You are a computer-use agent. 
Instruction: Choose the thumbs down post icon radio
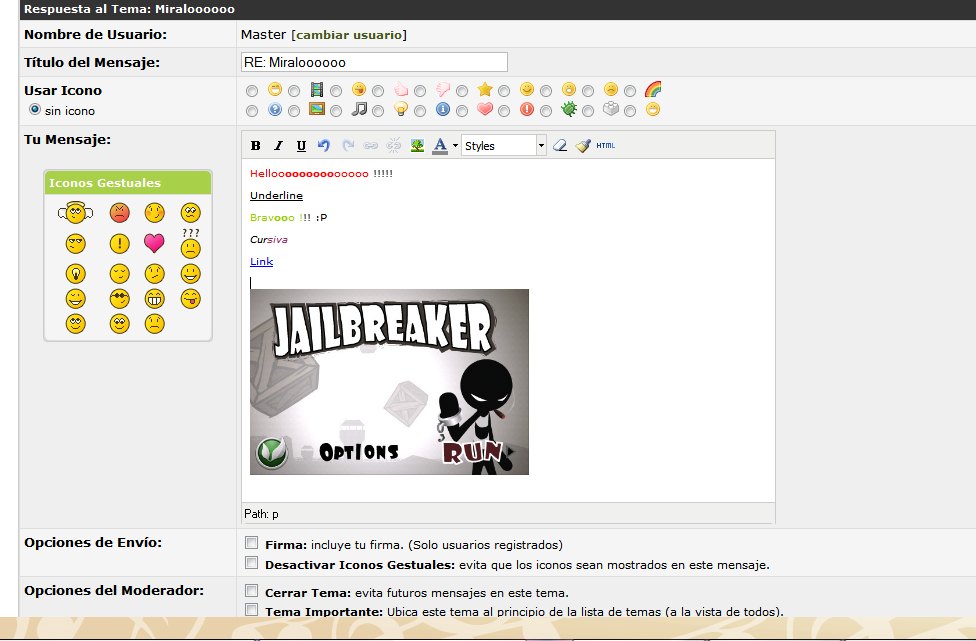(x=420, y=91)
